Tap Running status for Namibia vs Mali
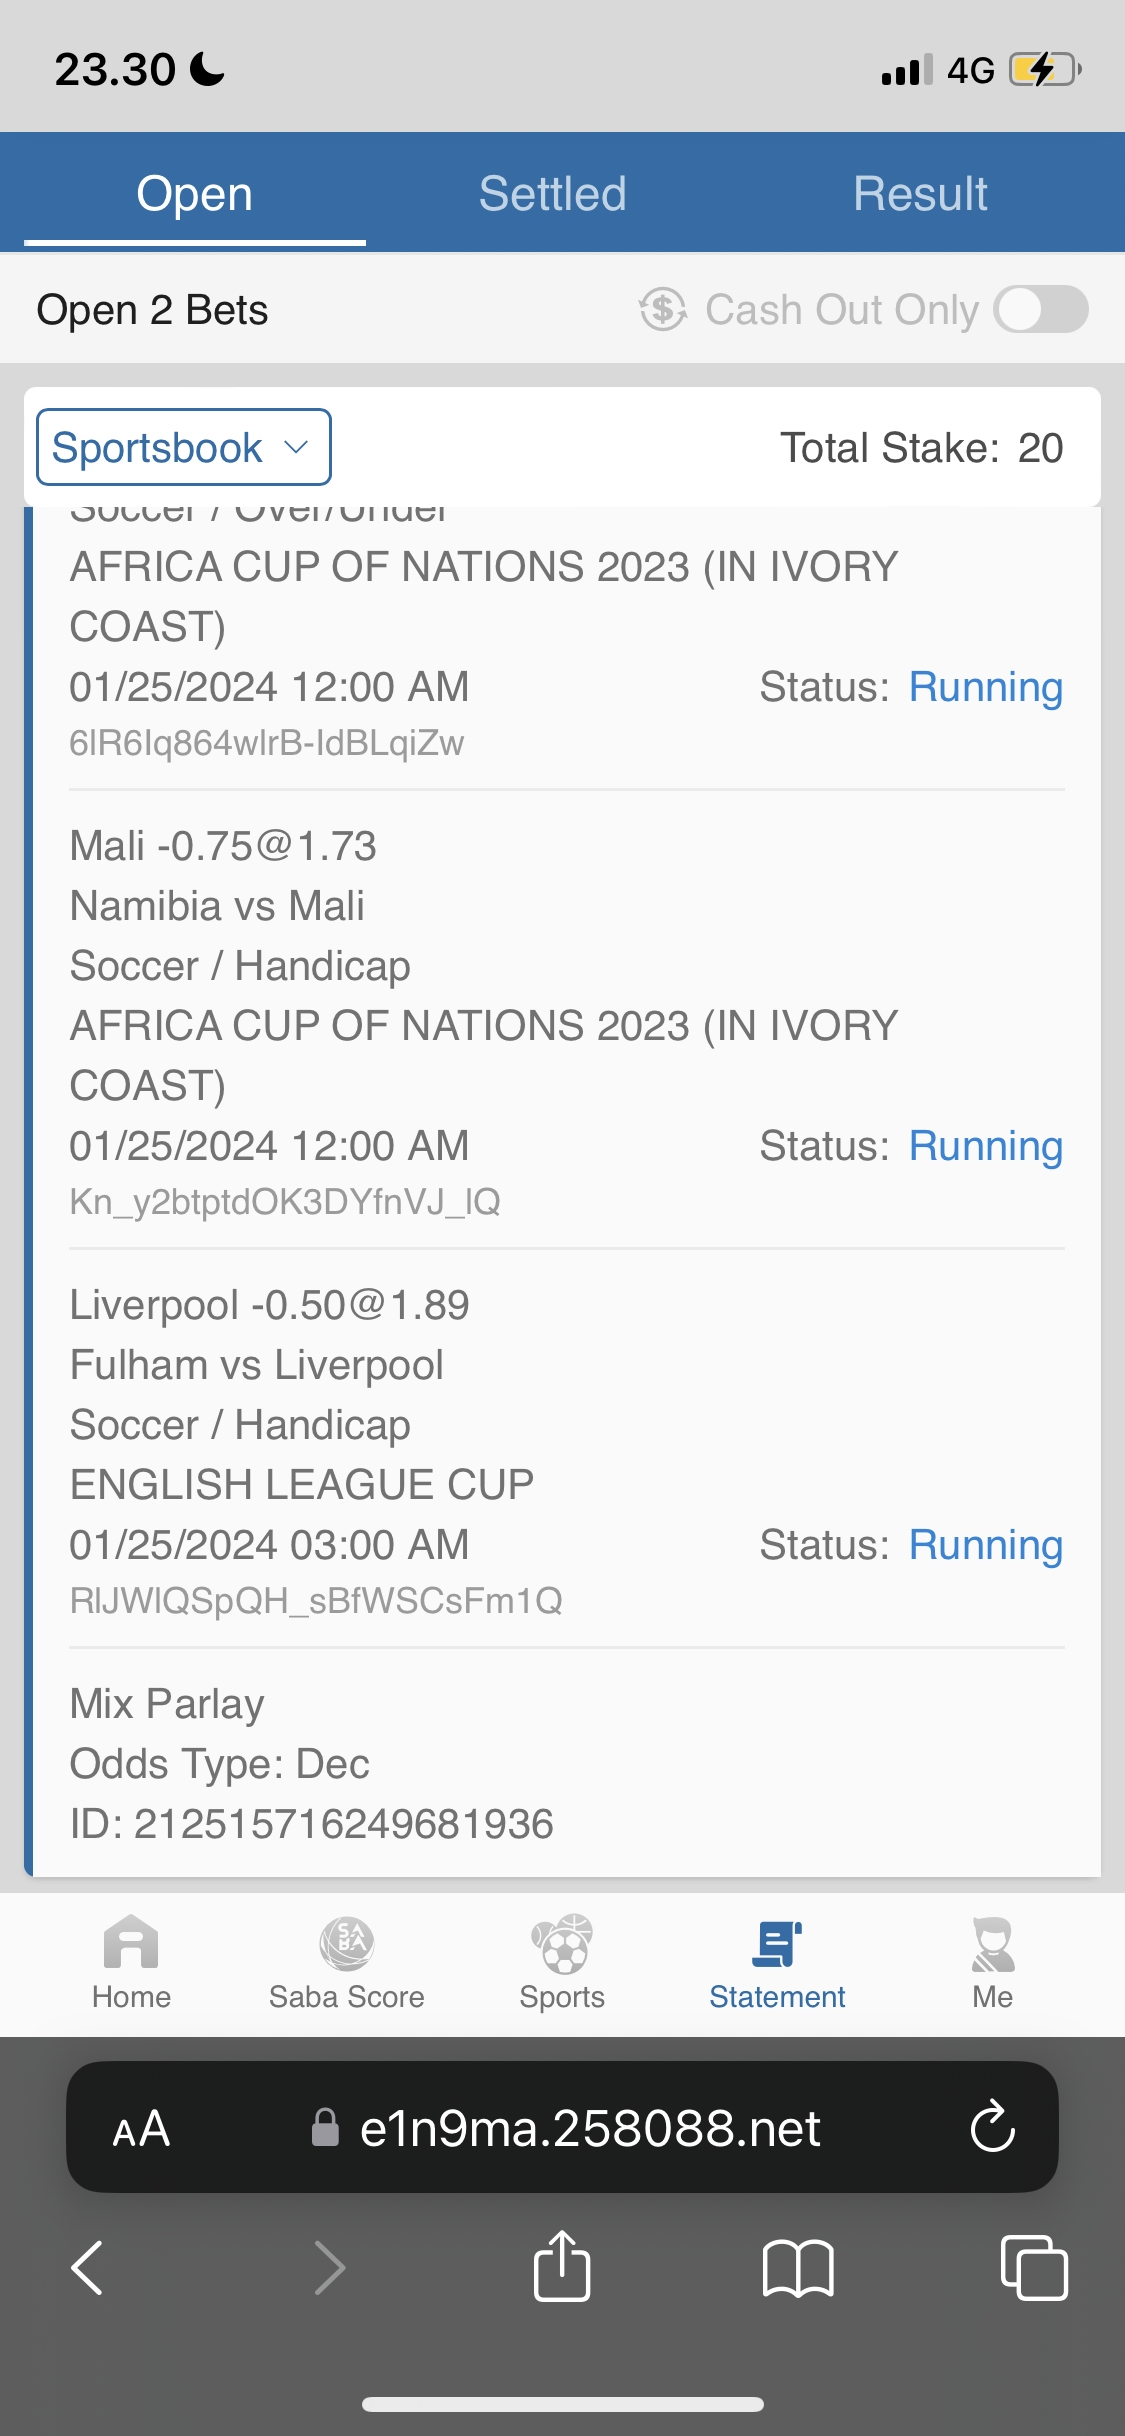The width and height of the screenshot is (1125, 2436). click(985, 1146)
